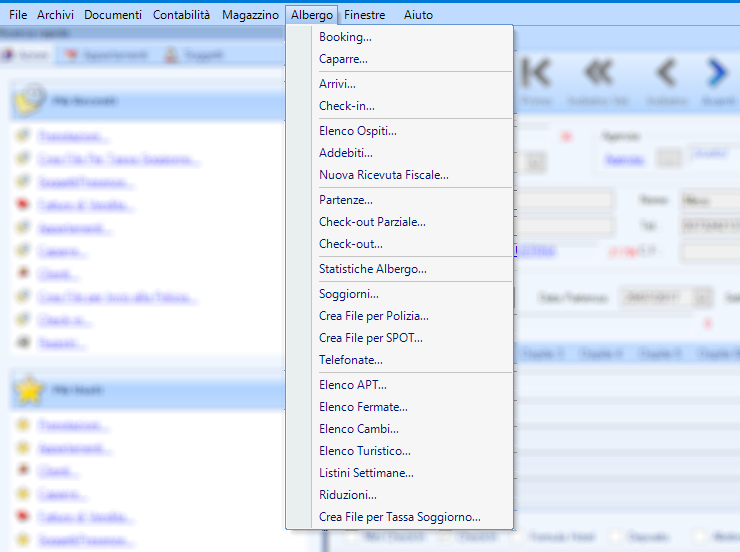Open the Aiuto menu
The height and width of the screenshot is (552, 740).
(x=418, y=15)
